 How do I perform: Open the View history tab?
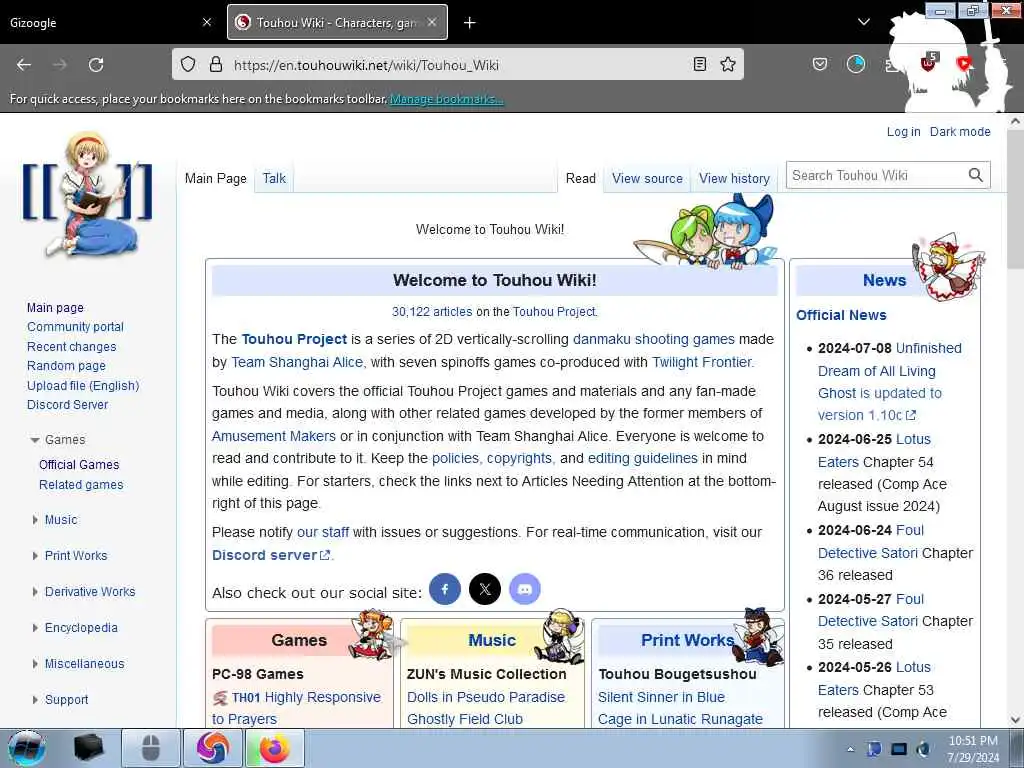coord(734,178)
